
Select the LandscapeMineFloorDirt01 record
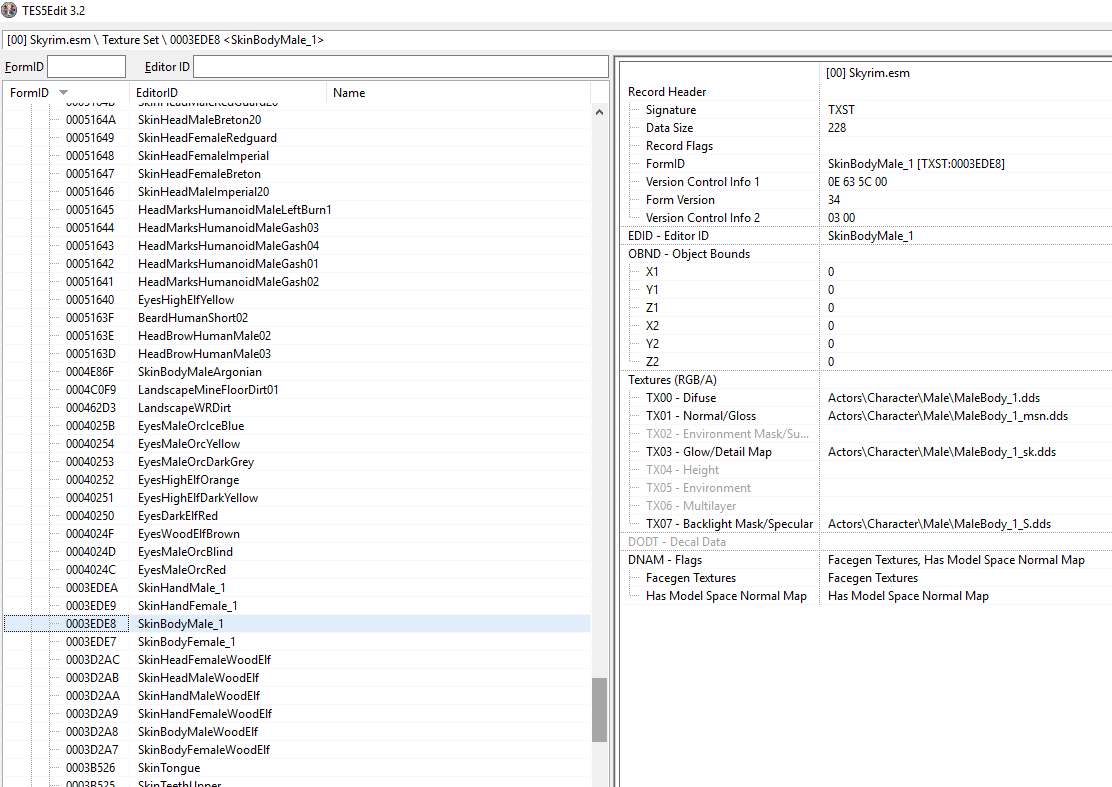coord(296,390)
